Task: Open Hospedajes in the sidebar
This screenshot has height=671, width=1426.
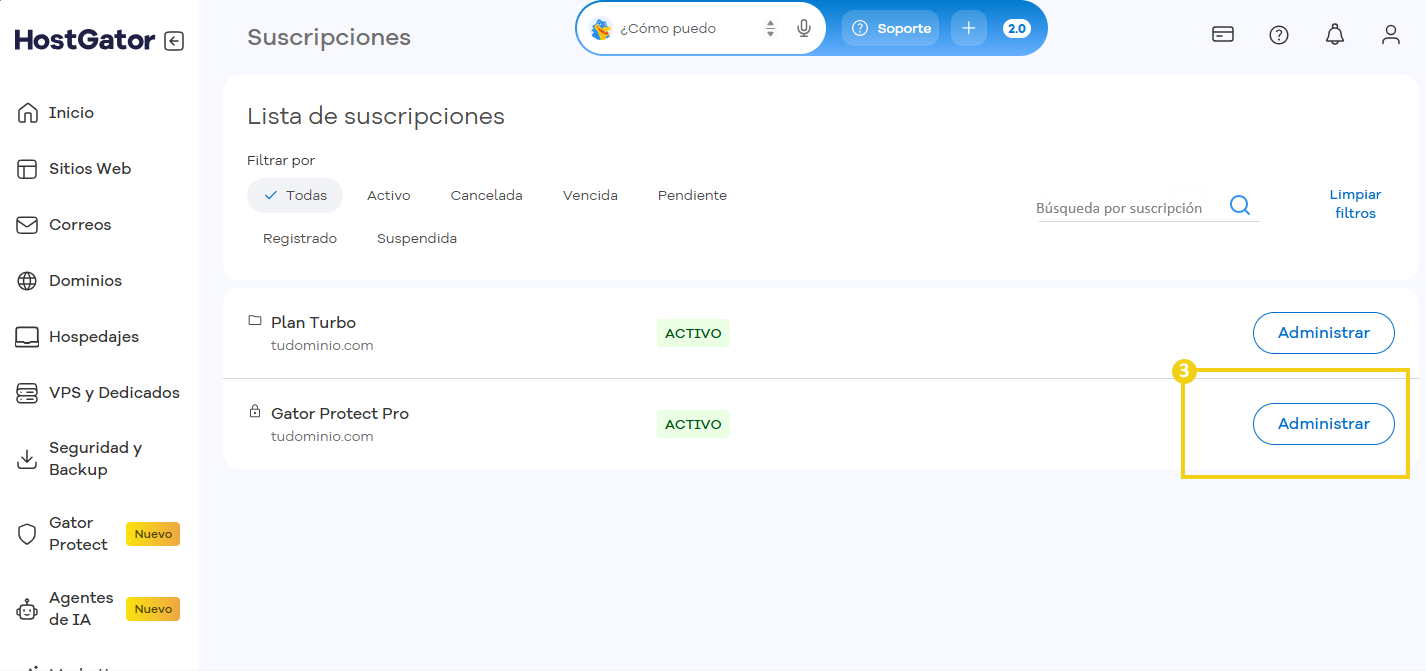Action: [94, 337]
